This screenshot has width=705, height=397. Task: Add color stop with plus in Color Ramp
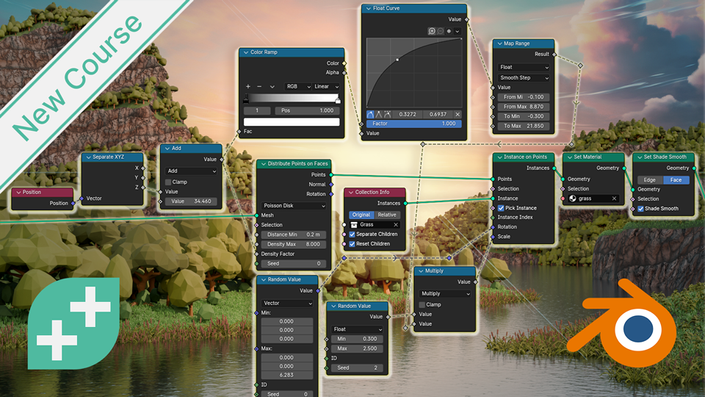[x=248, y=86]
